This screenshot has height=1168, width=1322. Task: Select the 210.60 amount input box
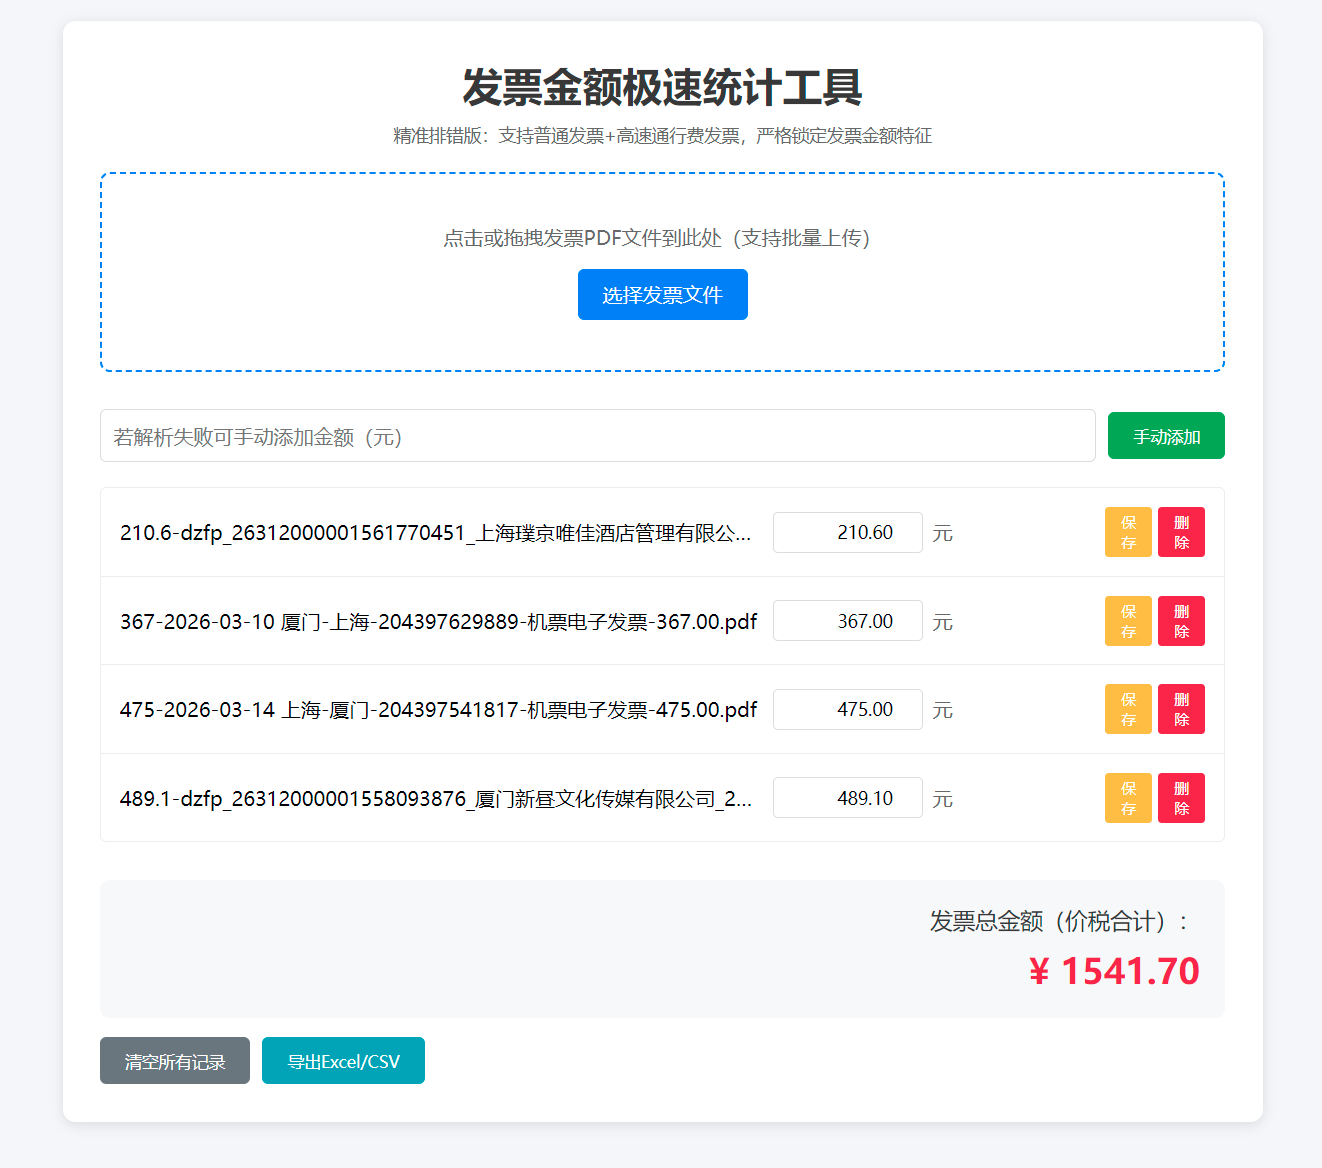point(847,532)
